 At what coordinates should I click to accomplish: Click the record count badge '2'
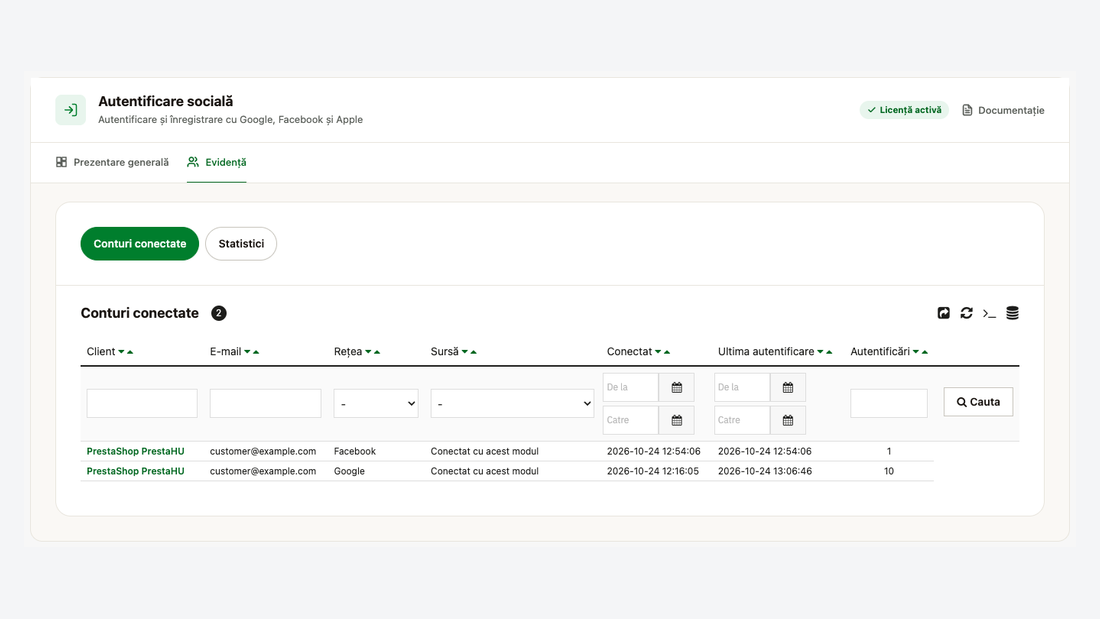(219, 313)
